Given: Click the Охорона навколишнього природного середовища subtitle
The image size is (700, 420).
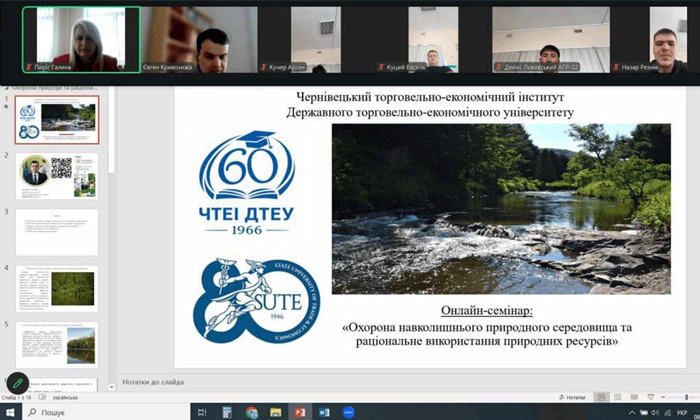Looking at the screenshot, I should [487, 334].
